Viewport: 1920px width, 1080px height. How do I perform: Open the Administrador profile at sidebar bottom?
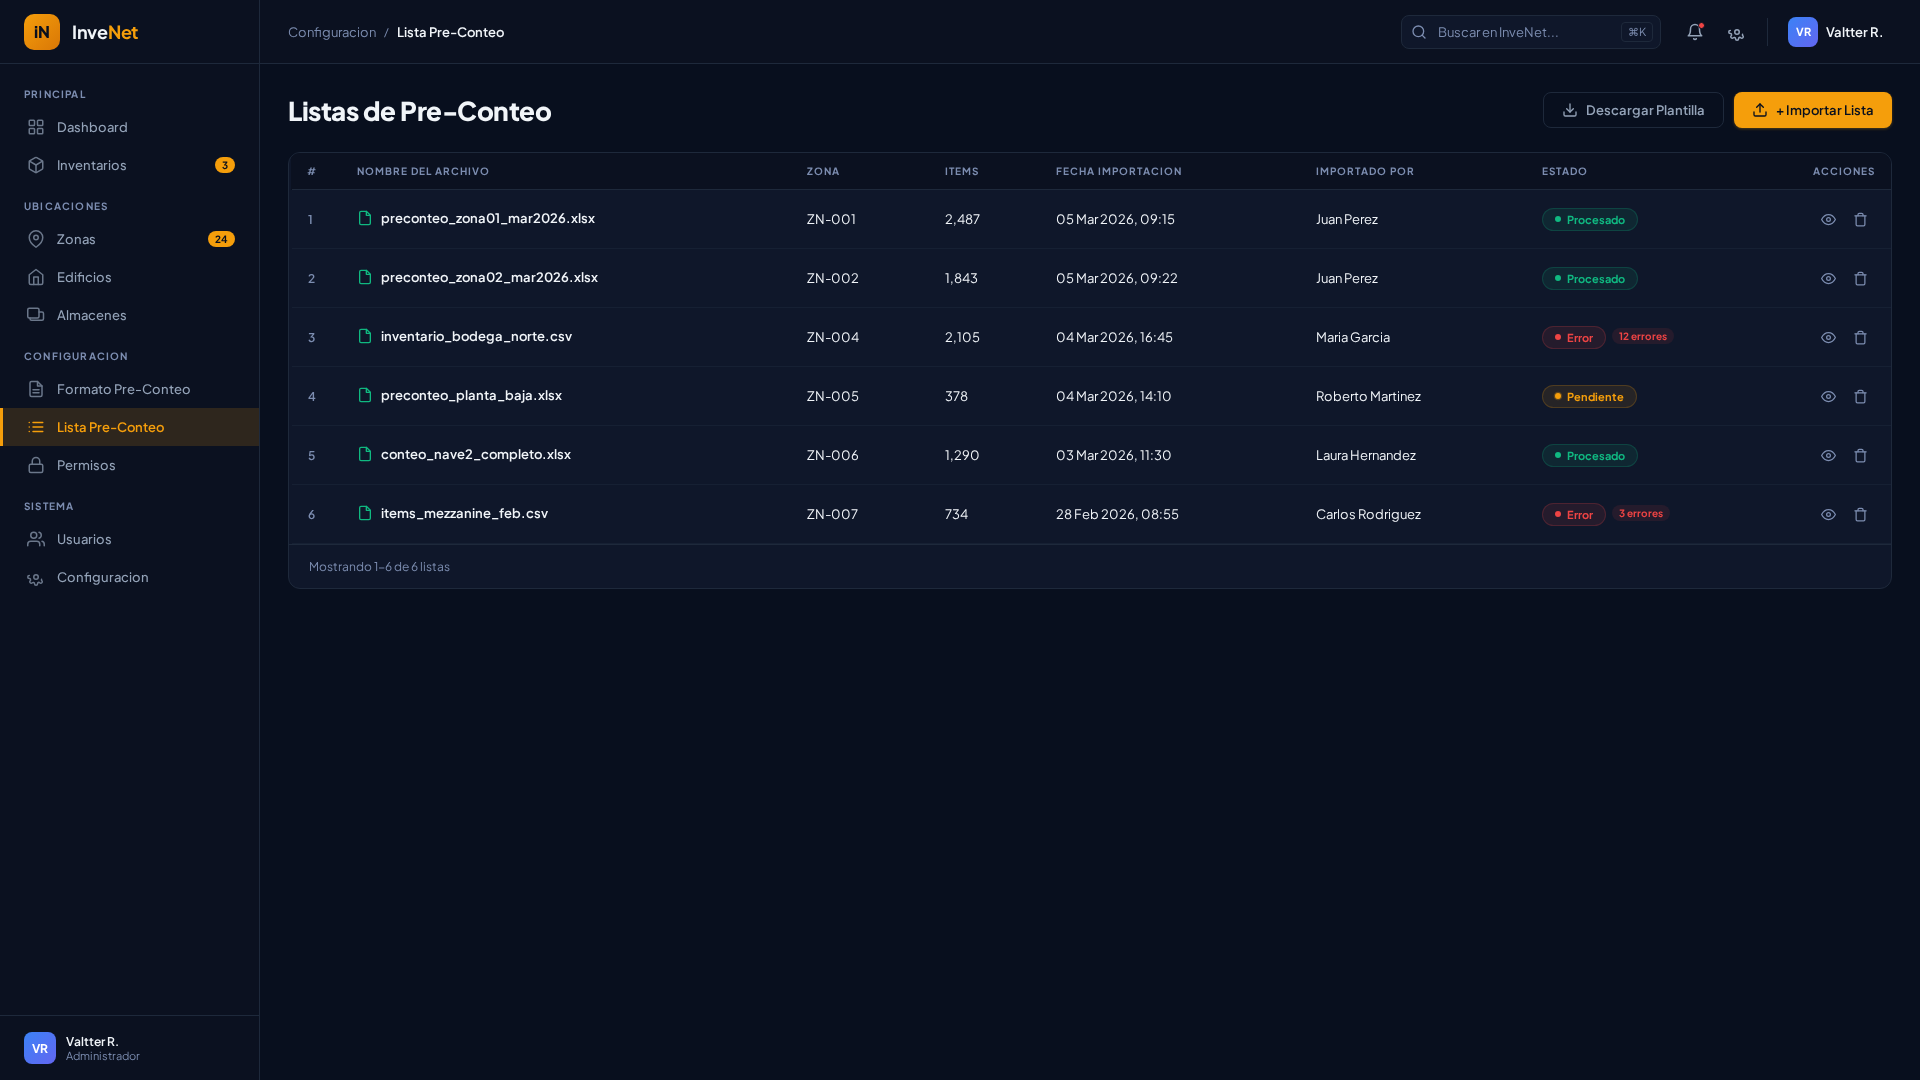82,1048
